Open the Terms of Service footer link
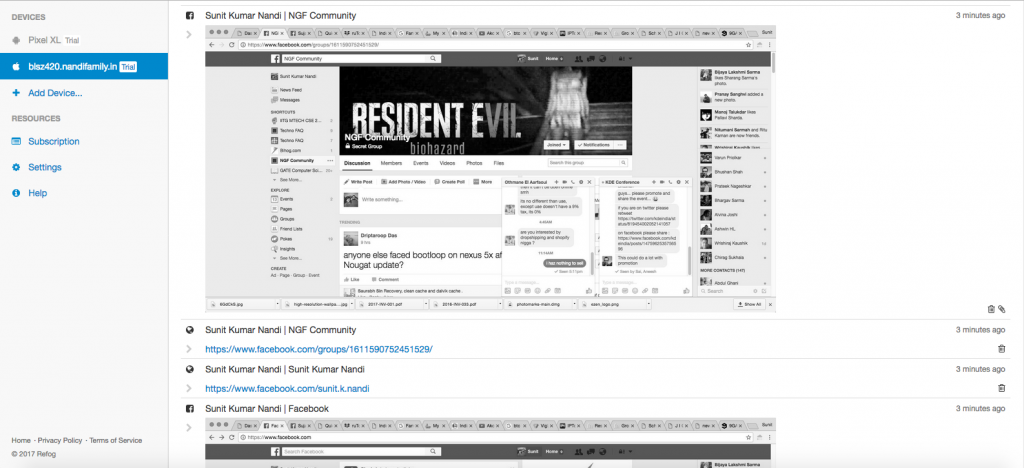This screenshot has width=1024, height=468. pos(116,441)
